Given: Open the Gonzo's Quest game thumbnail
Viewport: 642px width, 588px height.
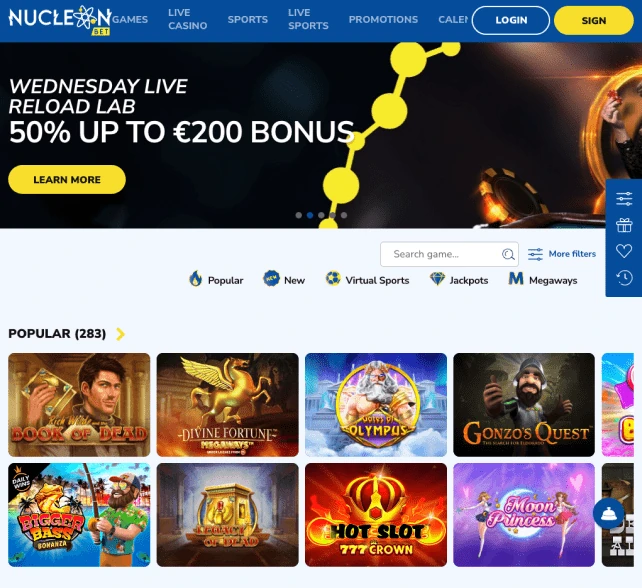Looking at the screenshot, I should [x=524, y=405].
